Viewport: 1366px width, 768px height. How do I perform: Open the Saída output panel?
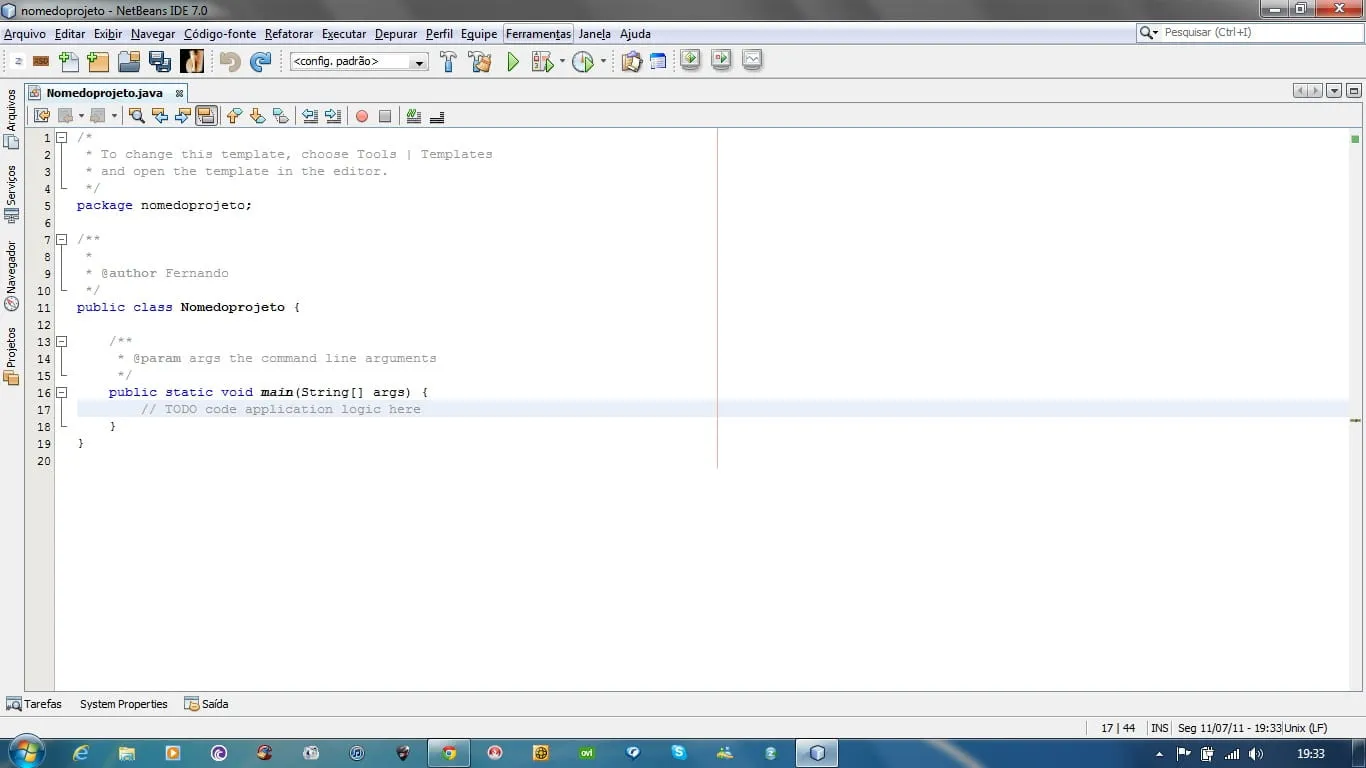pyautogui.click(x=207, y=704)
